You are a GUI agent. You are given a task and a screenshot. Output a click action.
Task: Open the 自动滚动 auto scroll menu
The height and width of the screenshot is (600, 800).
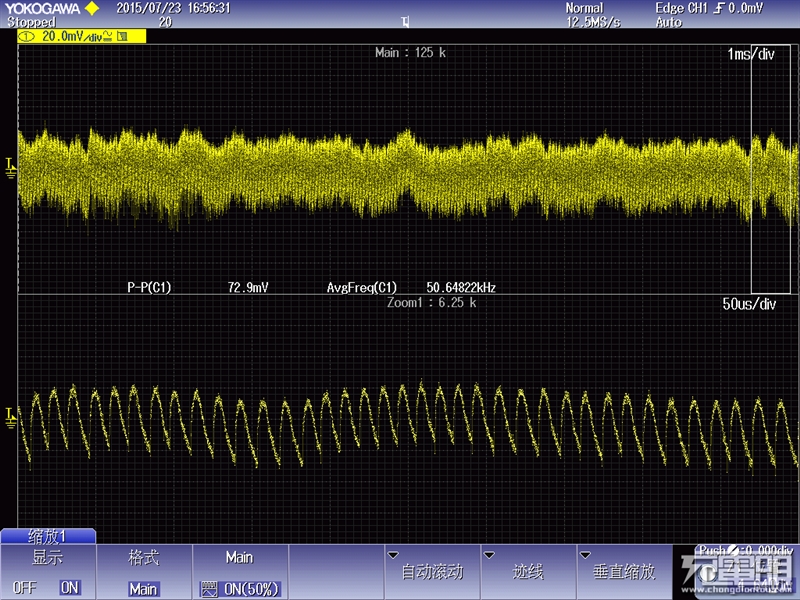point(432,571)
